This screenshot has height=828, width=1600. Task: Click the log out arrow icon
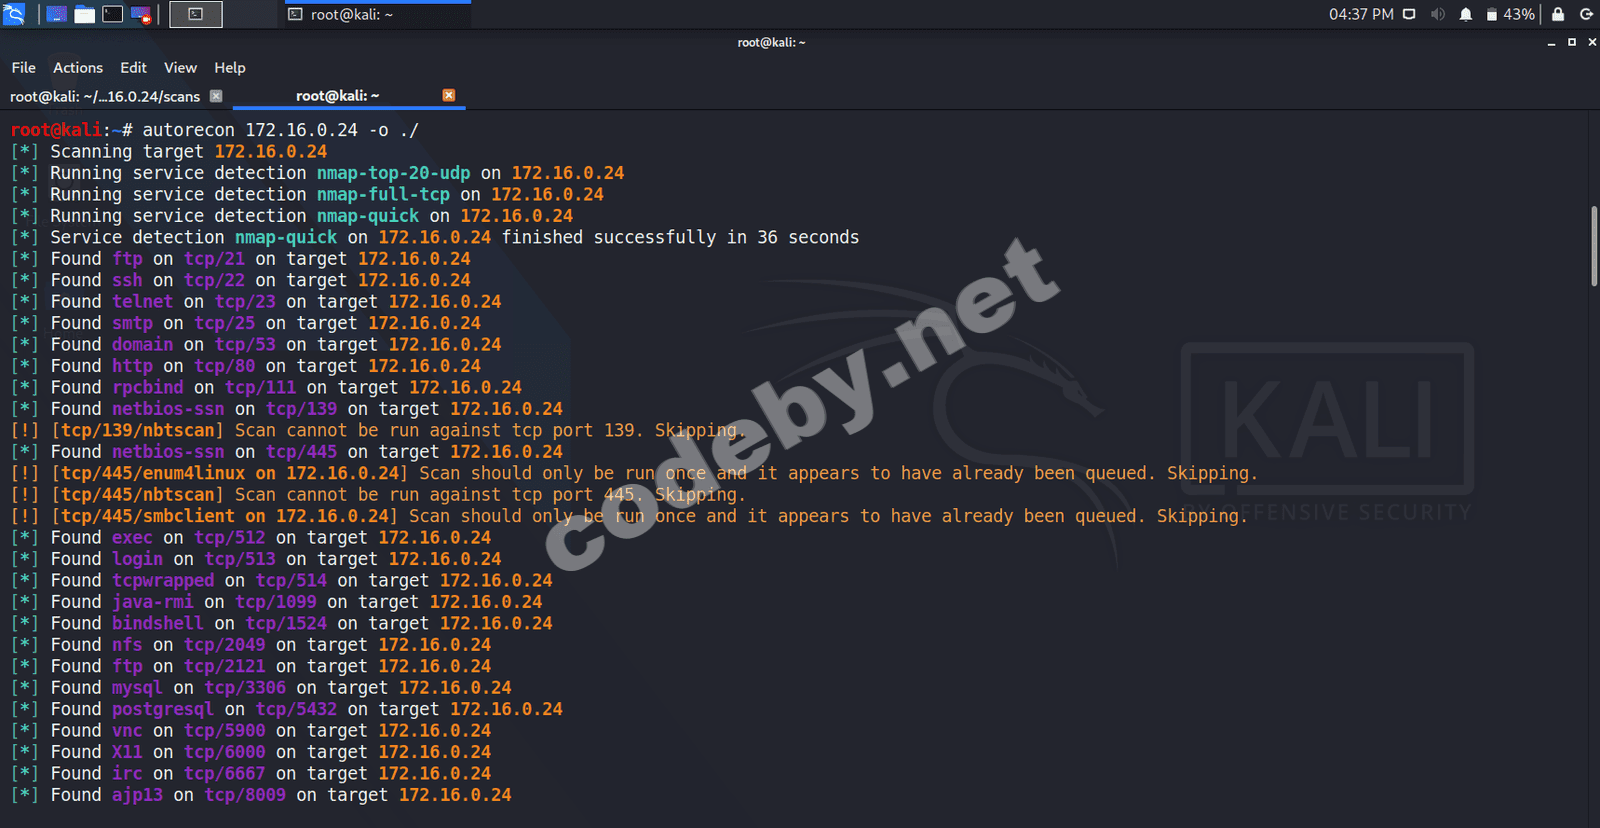point(1586,14)
